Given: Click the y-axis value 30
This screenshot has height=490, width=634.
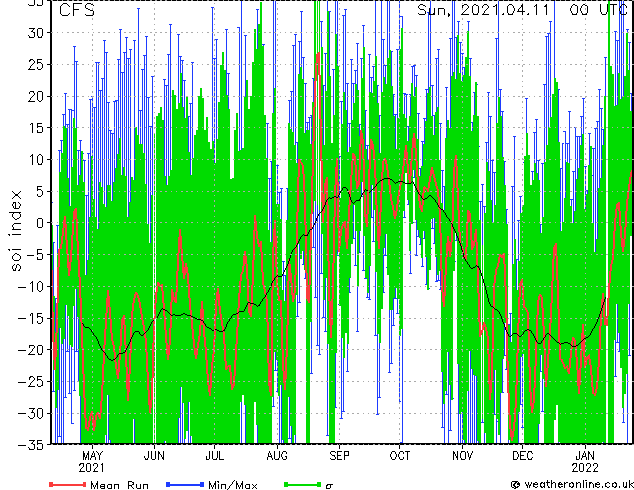Looking at the screenshot, I should pyautogui.click(x=36, y=33).
